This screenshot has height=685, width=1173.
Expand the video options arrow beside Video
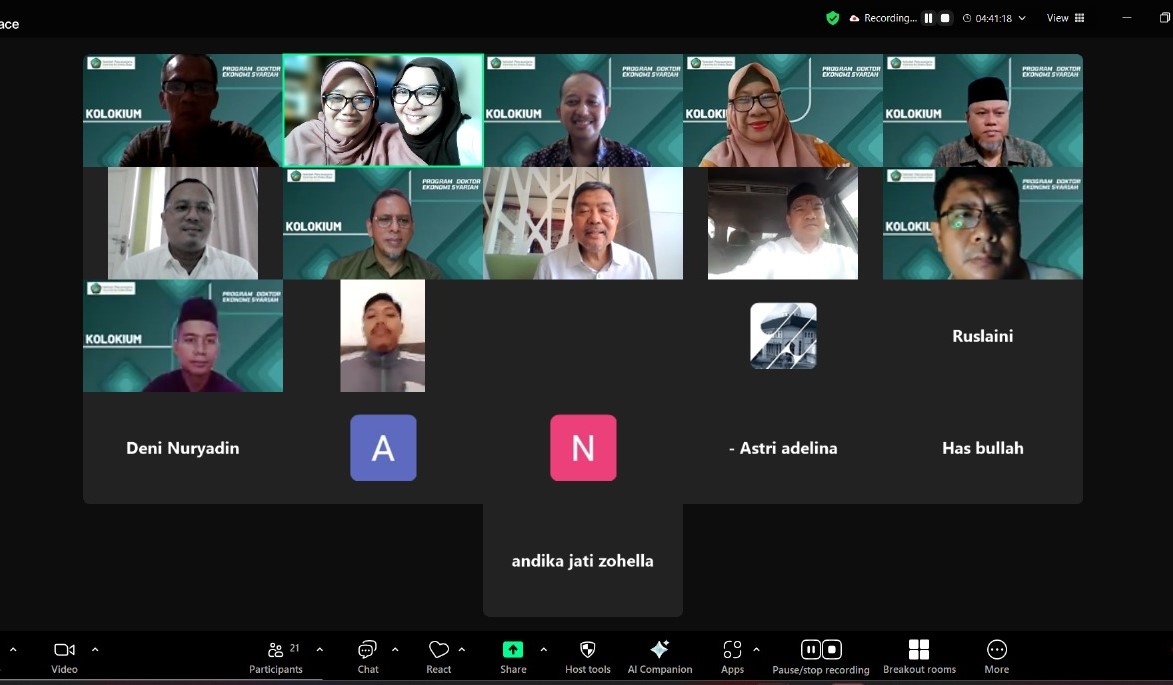coord(95,650)
